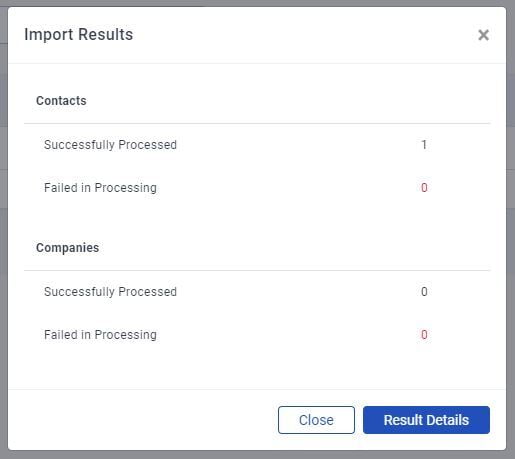Image resolution: width=515 pixels, height=459 pixels.
Task: Select Companies Failed in Processing label
Action: point(100,335)
